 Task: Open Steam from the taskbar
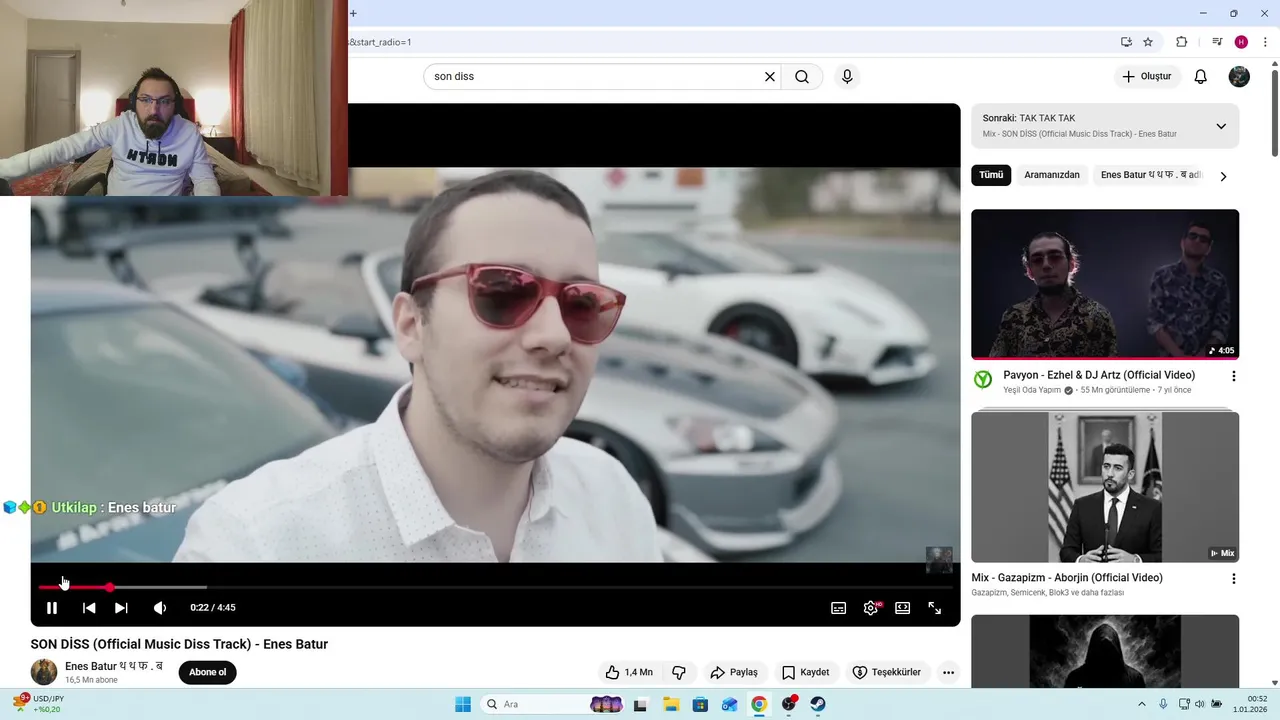817,704
